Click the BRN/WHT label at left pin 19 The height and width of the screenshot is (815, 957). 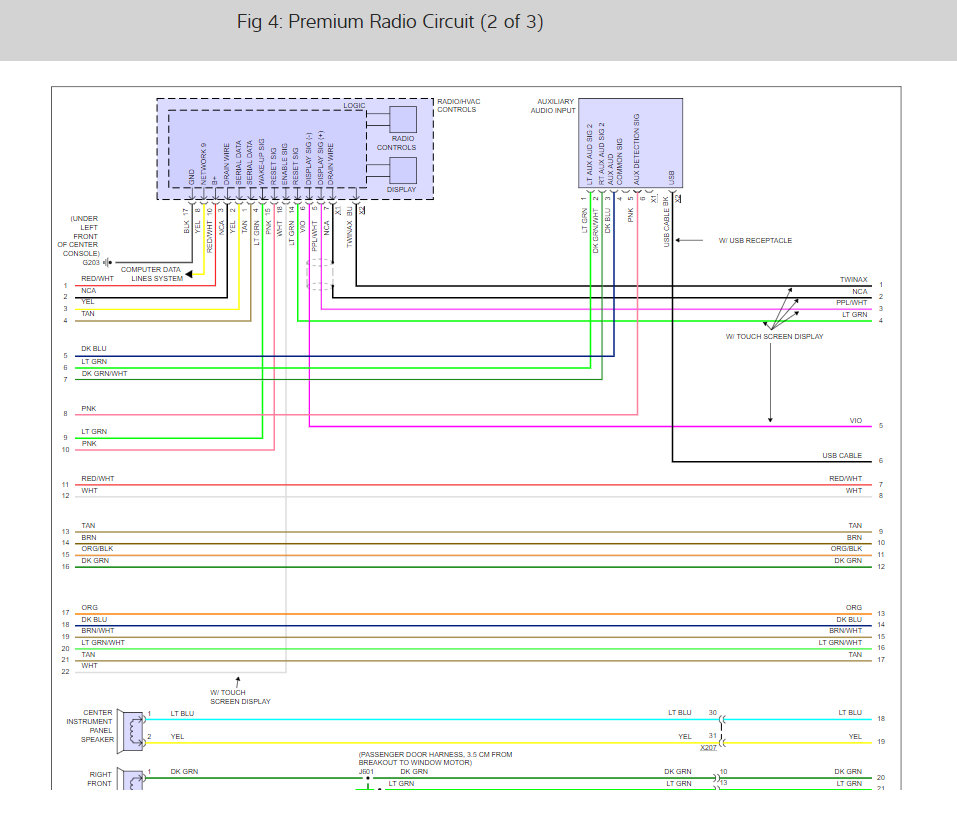tap(98, 631)
